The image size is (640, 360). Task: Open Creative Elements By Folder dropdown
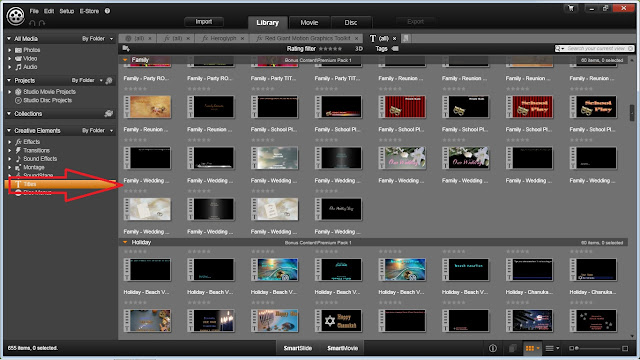click(98, 131)
